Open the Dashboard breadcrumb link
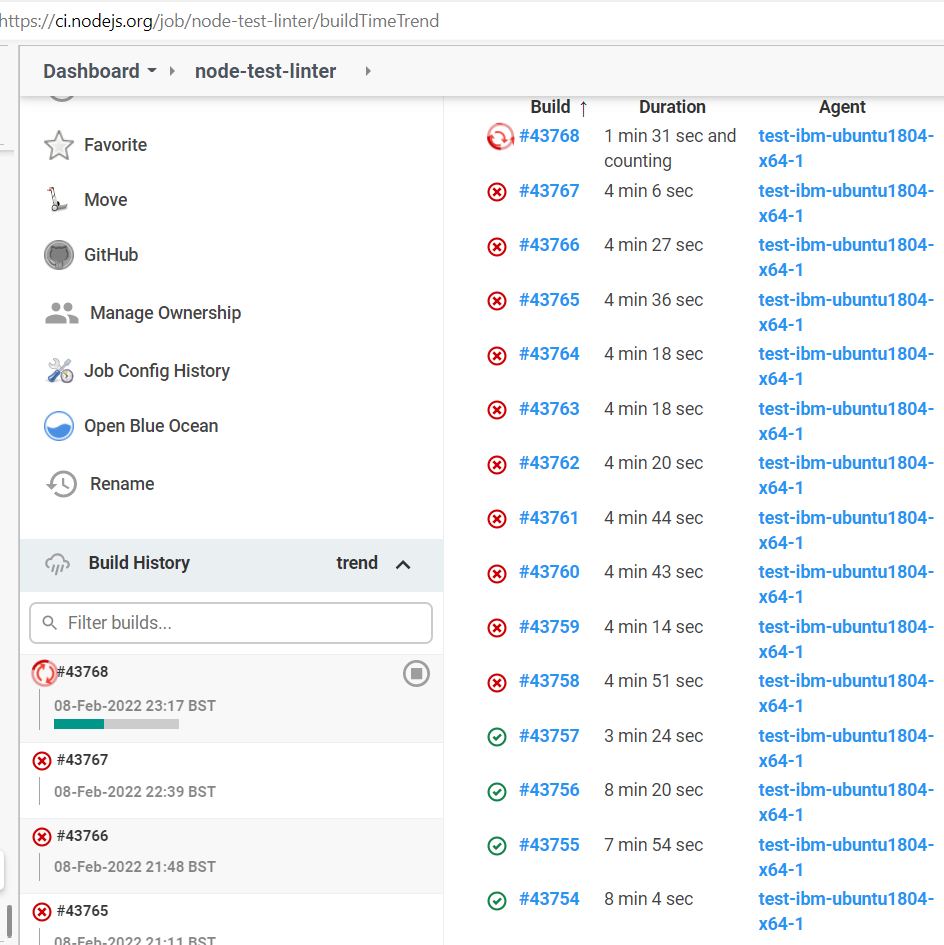The height and width of the screenshot is (945, 944). (x=91, y=71)
